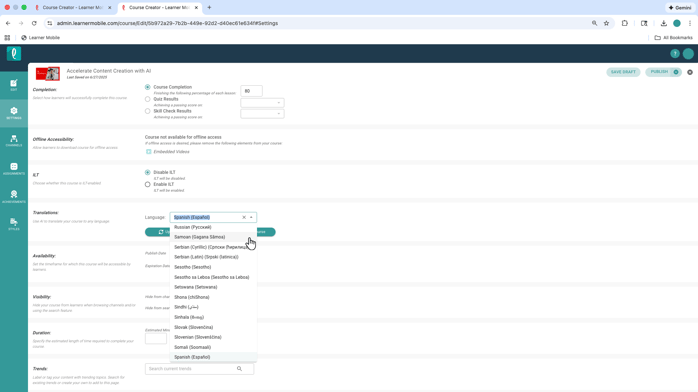
Task: Open browser downloads
Action: [663, 23]
